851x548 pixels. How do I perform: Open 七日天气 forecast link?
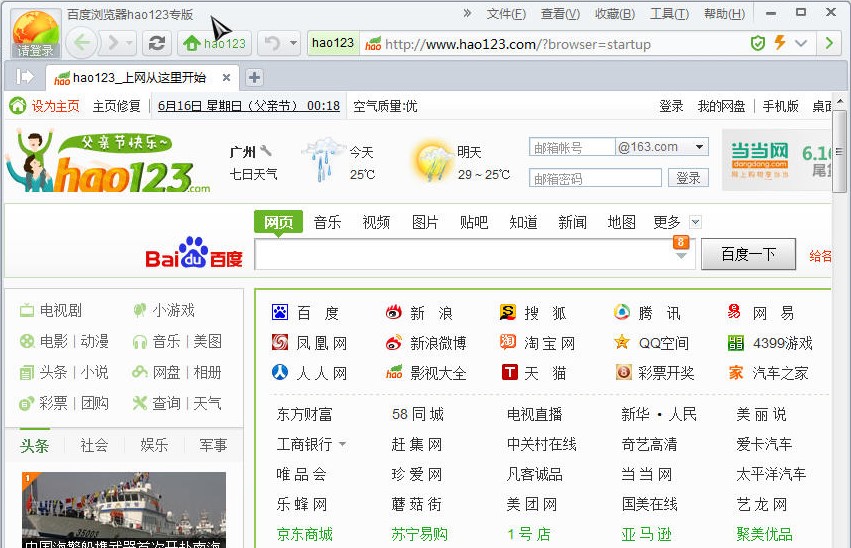pyautogui.click(x=253, y=174)
